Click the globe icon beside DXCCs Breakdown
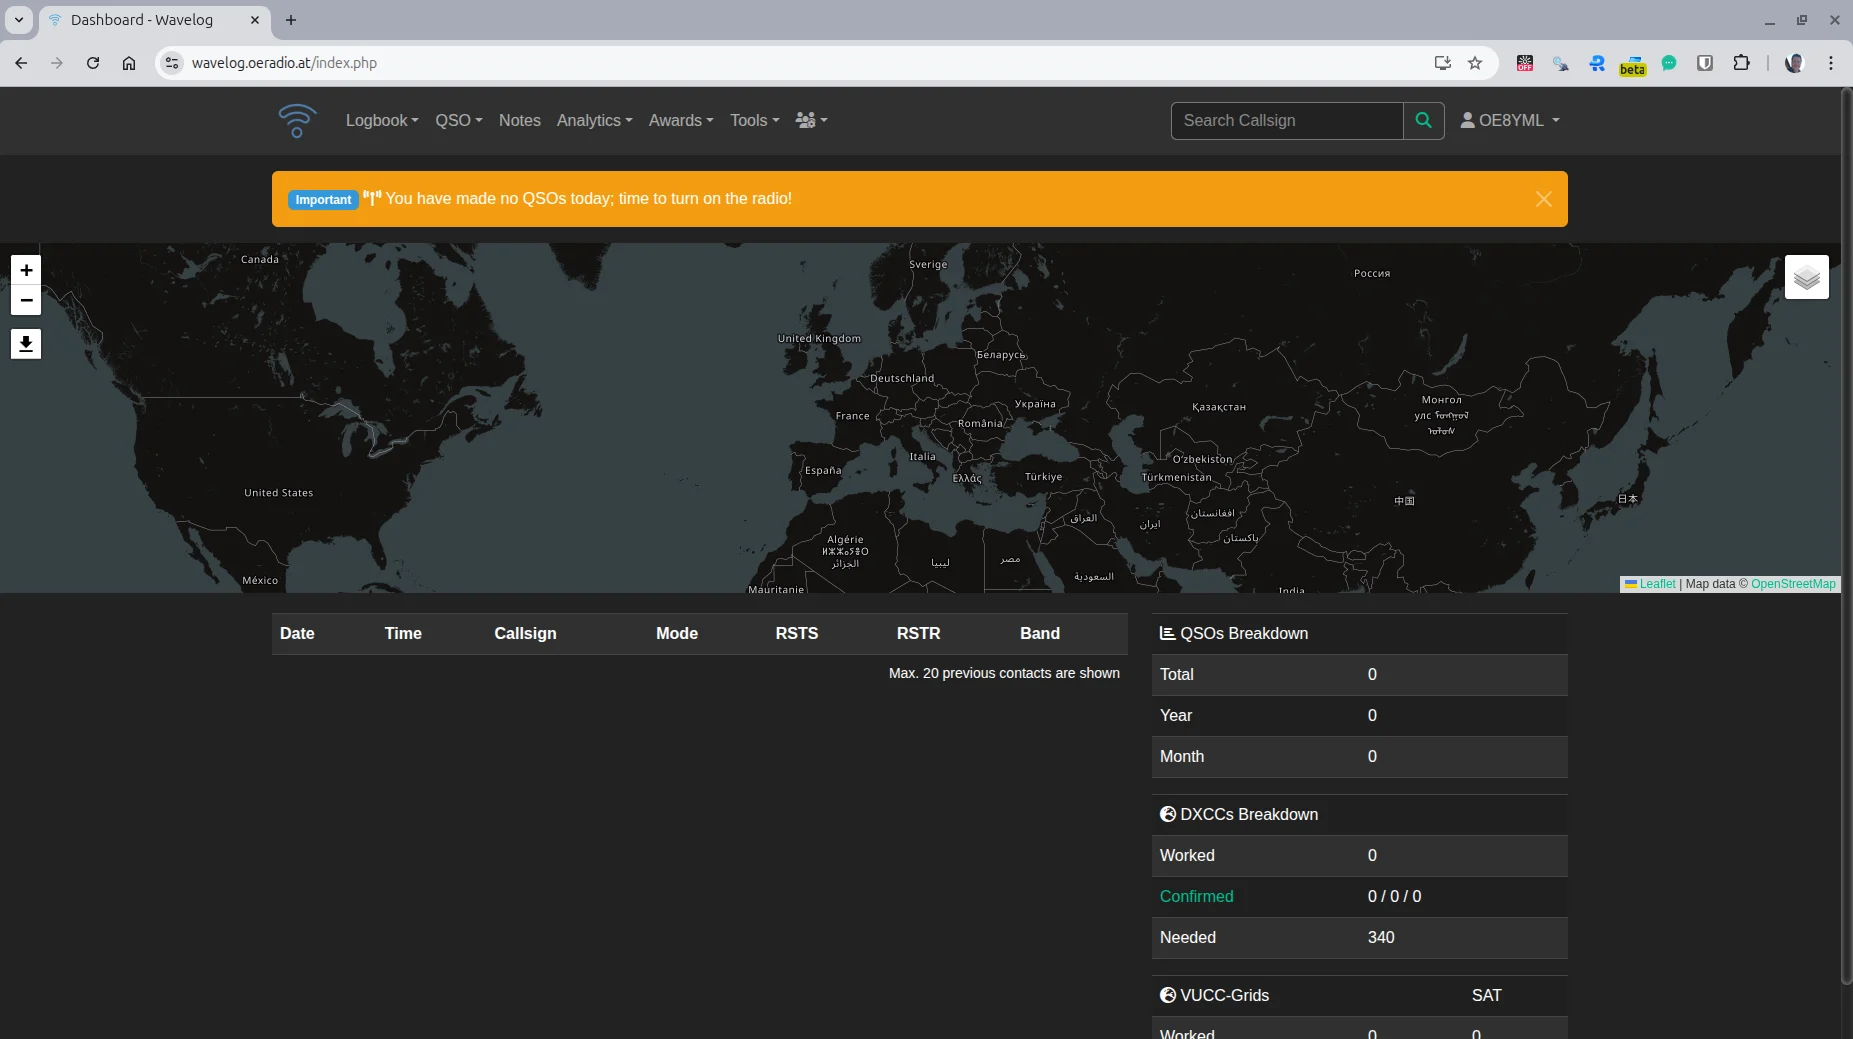This screenshot has height=1039, width=1853. [x=1168, y=814]
